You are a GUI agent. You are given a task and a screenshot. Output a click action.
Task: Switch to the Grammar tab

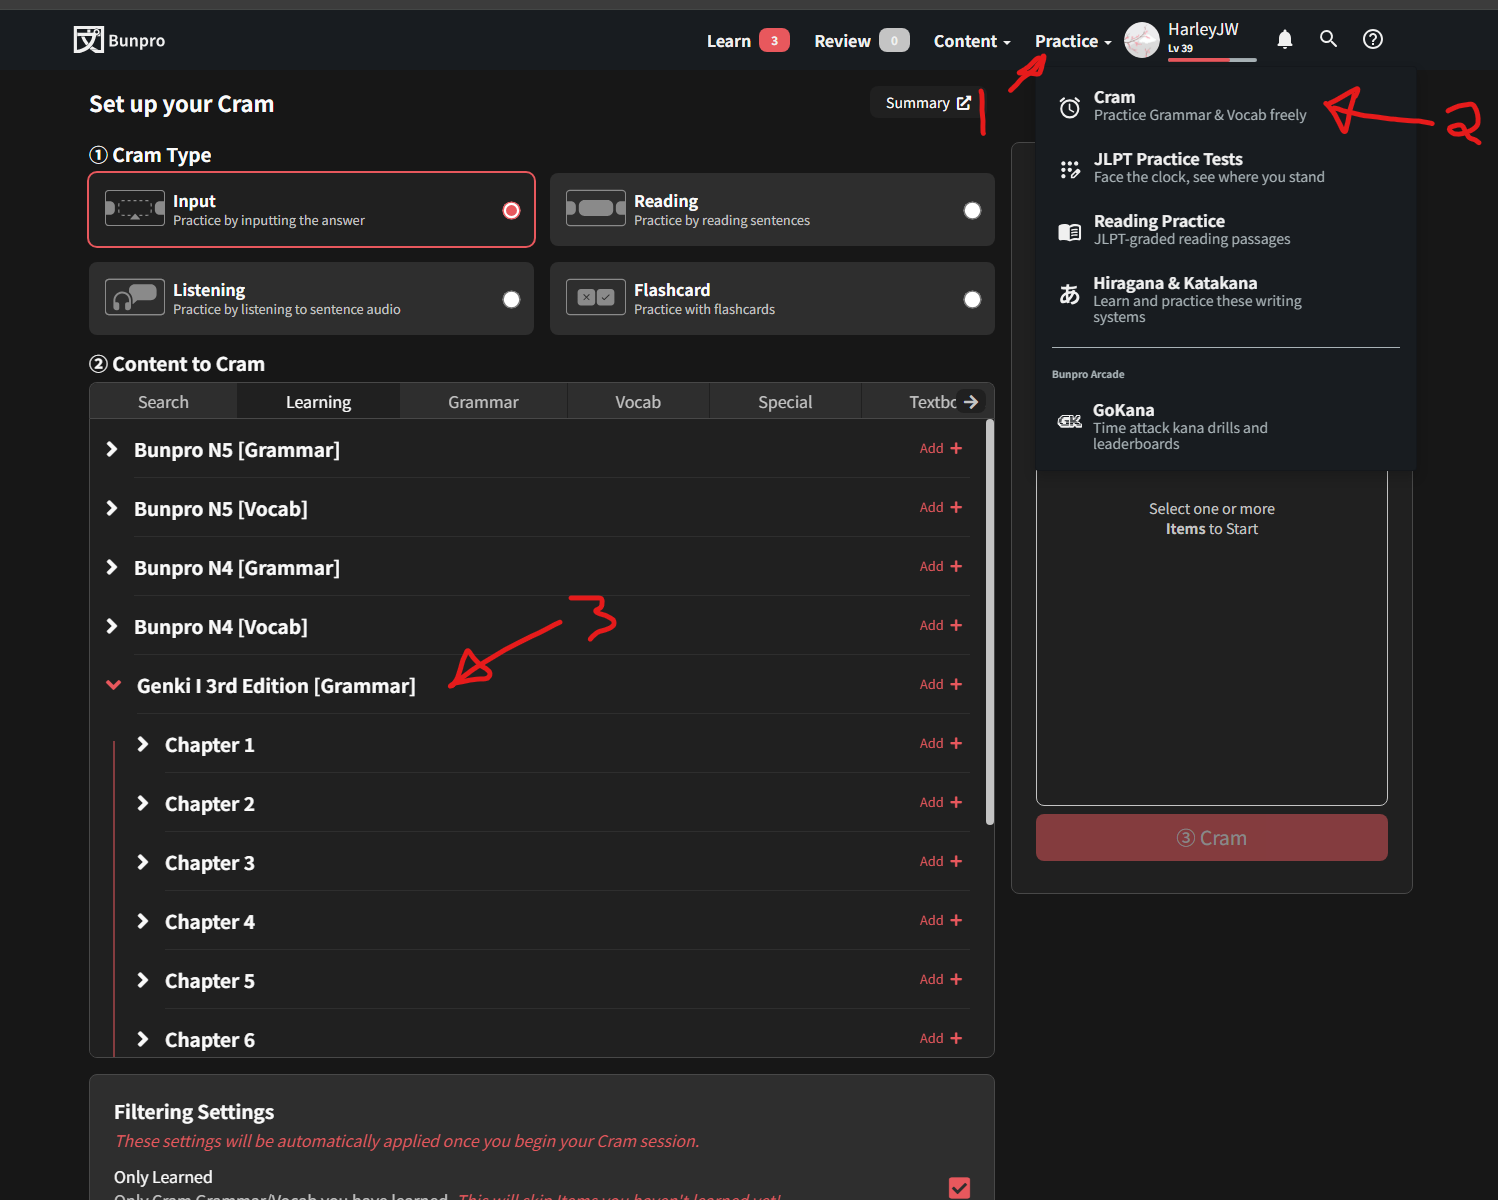click(x=483, y=402)
